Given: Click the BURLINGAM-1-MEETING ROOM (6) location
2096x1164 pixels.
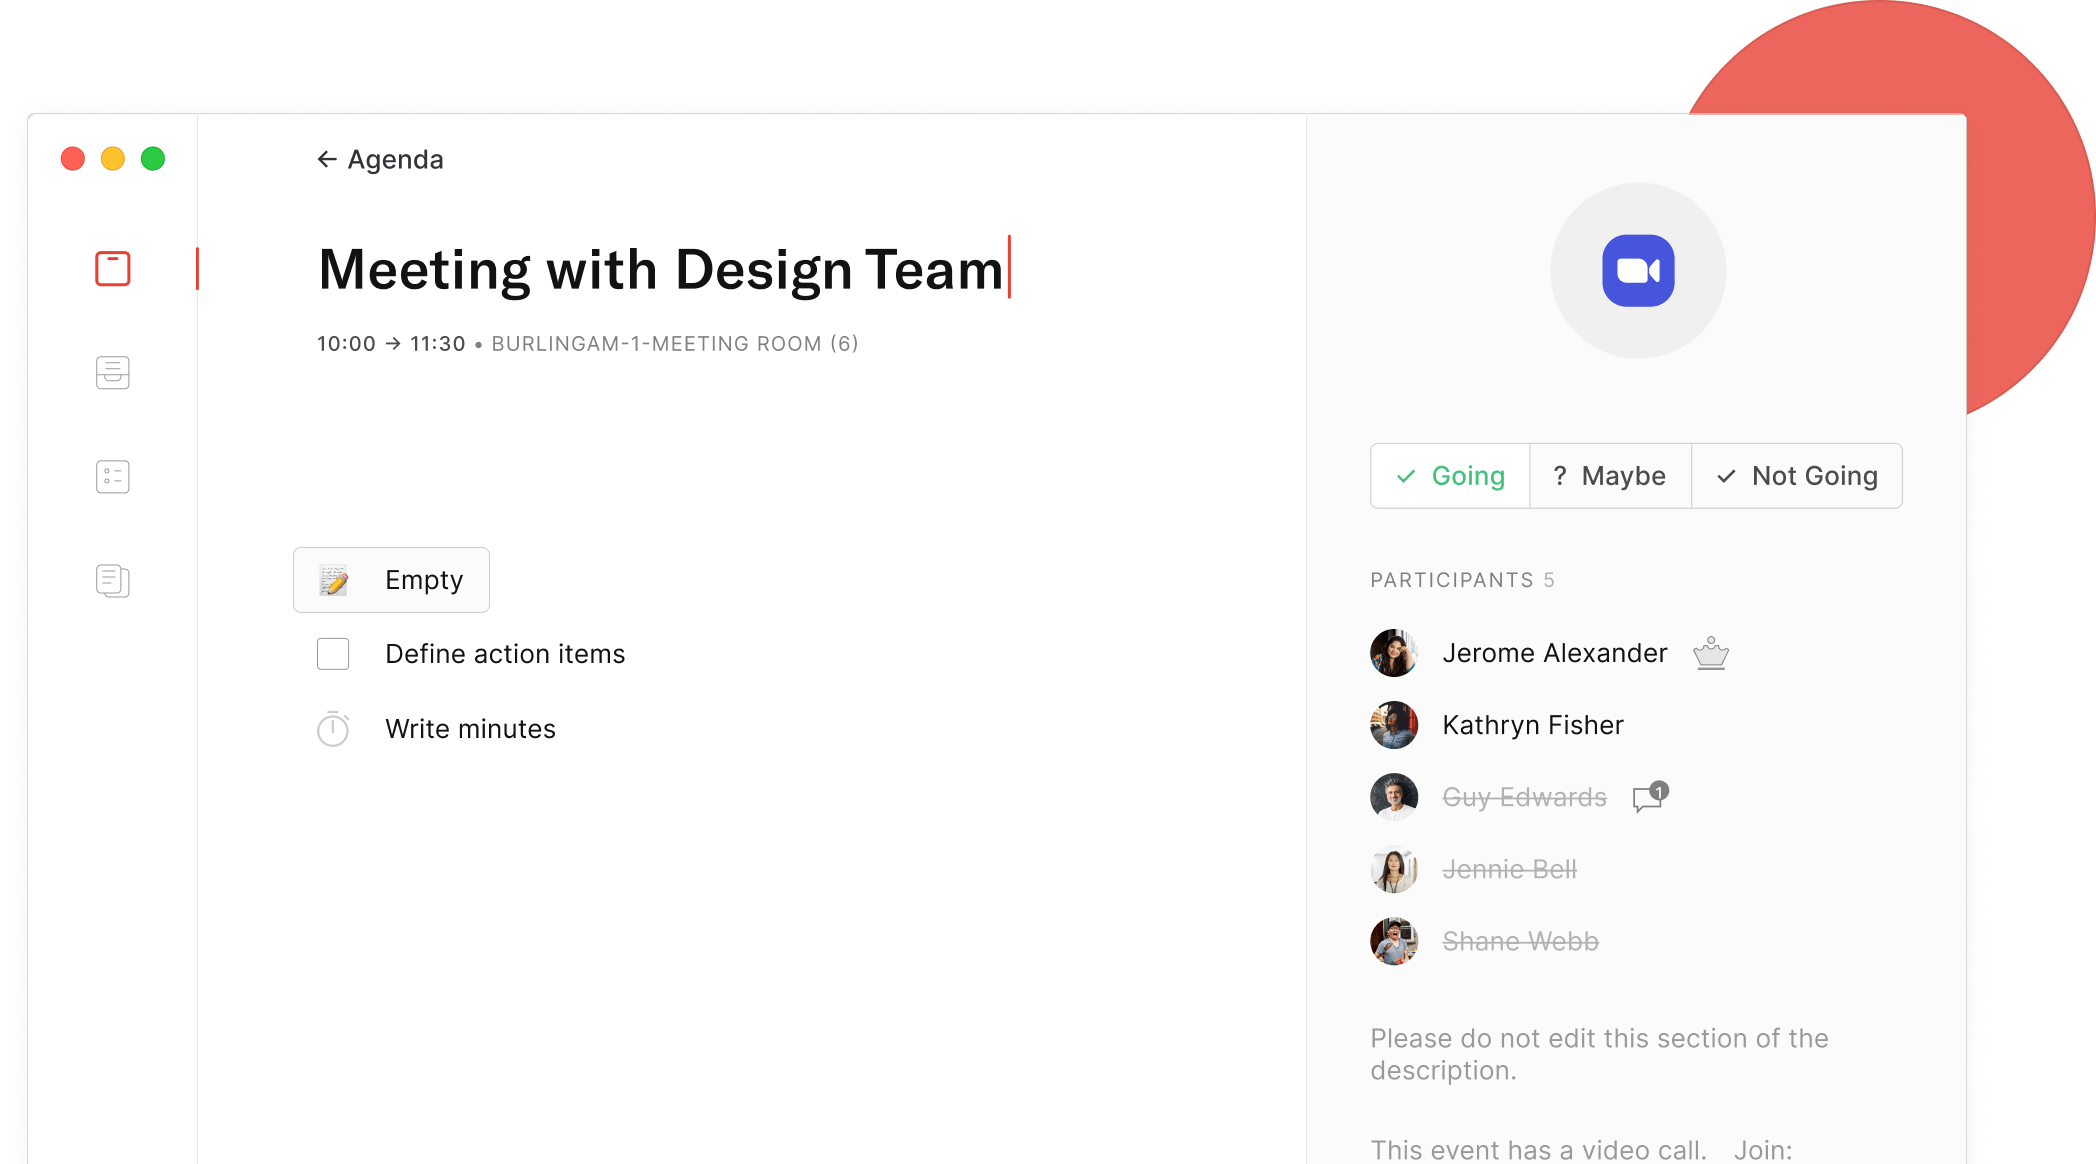Looking at the screenshot, I should 675,344.
